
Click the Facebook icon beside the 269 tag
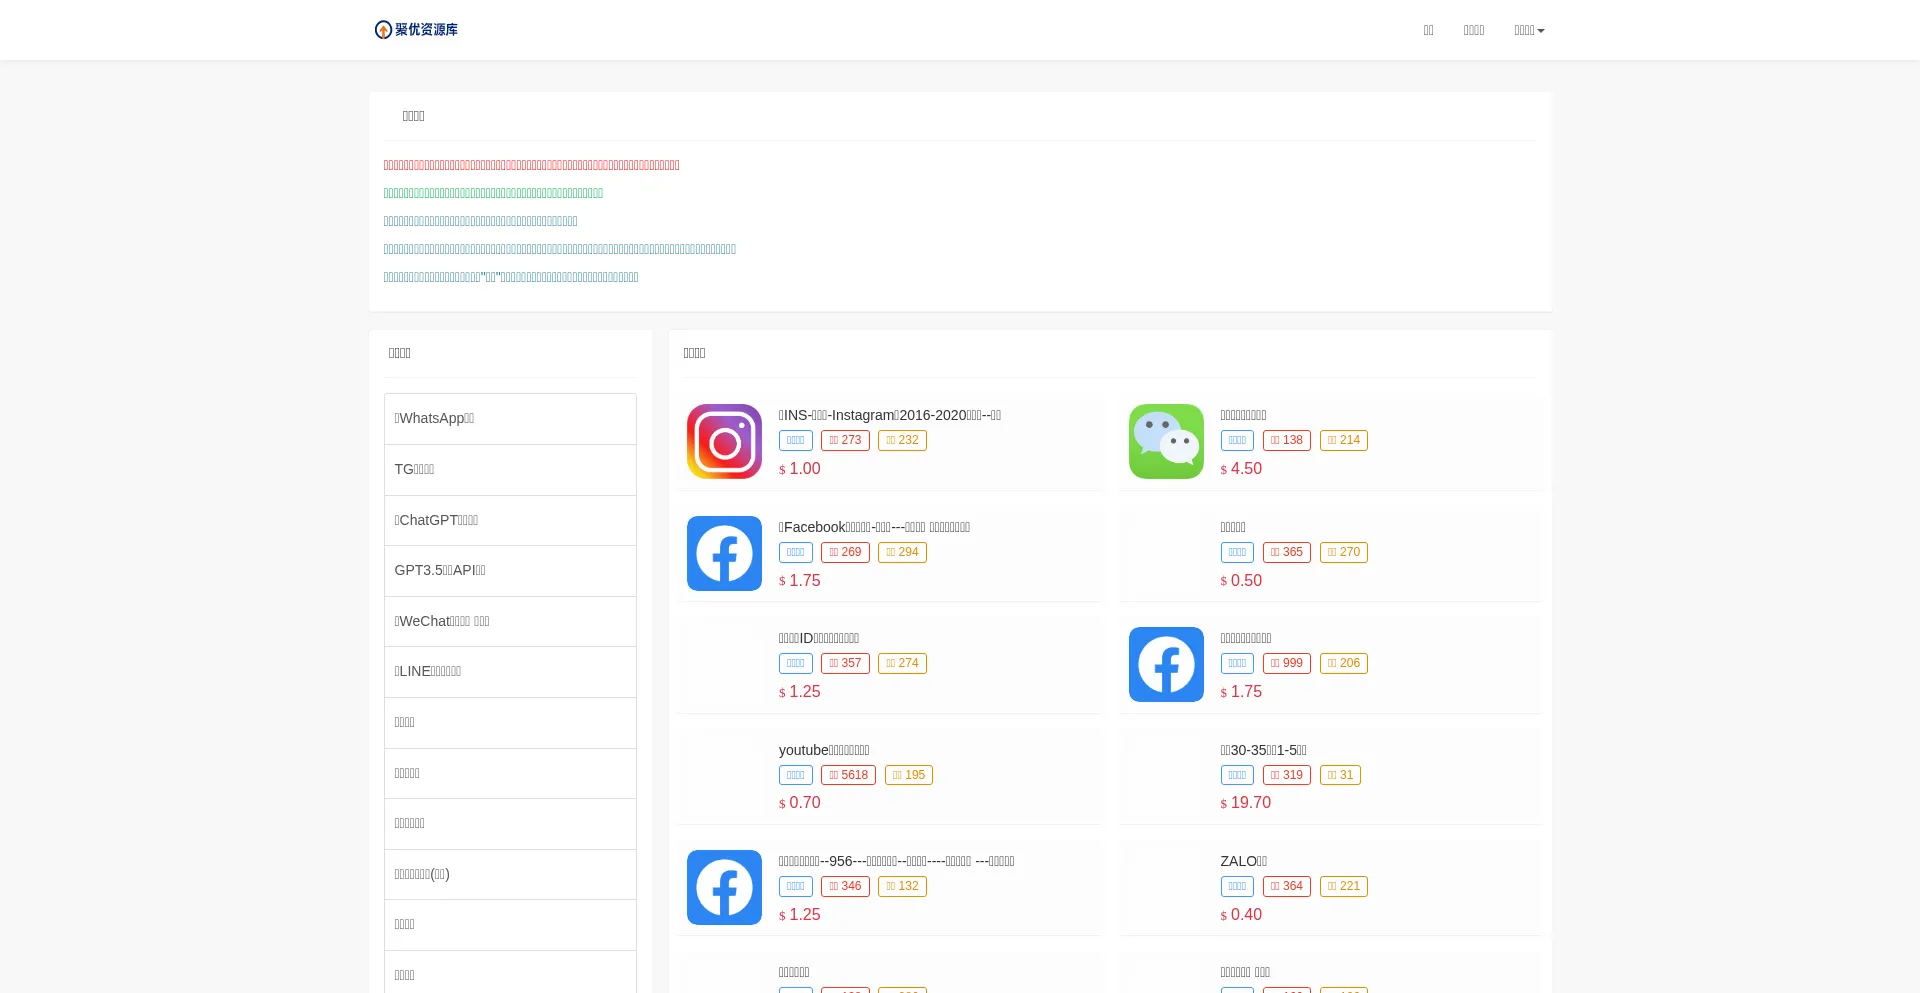[724, 553]
